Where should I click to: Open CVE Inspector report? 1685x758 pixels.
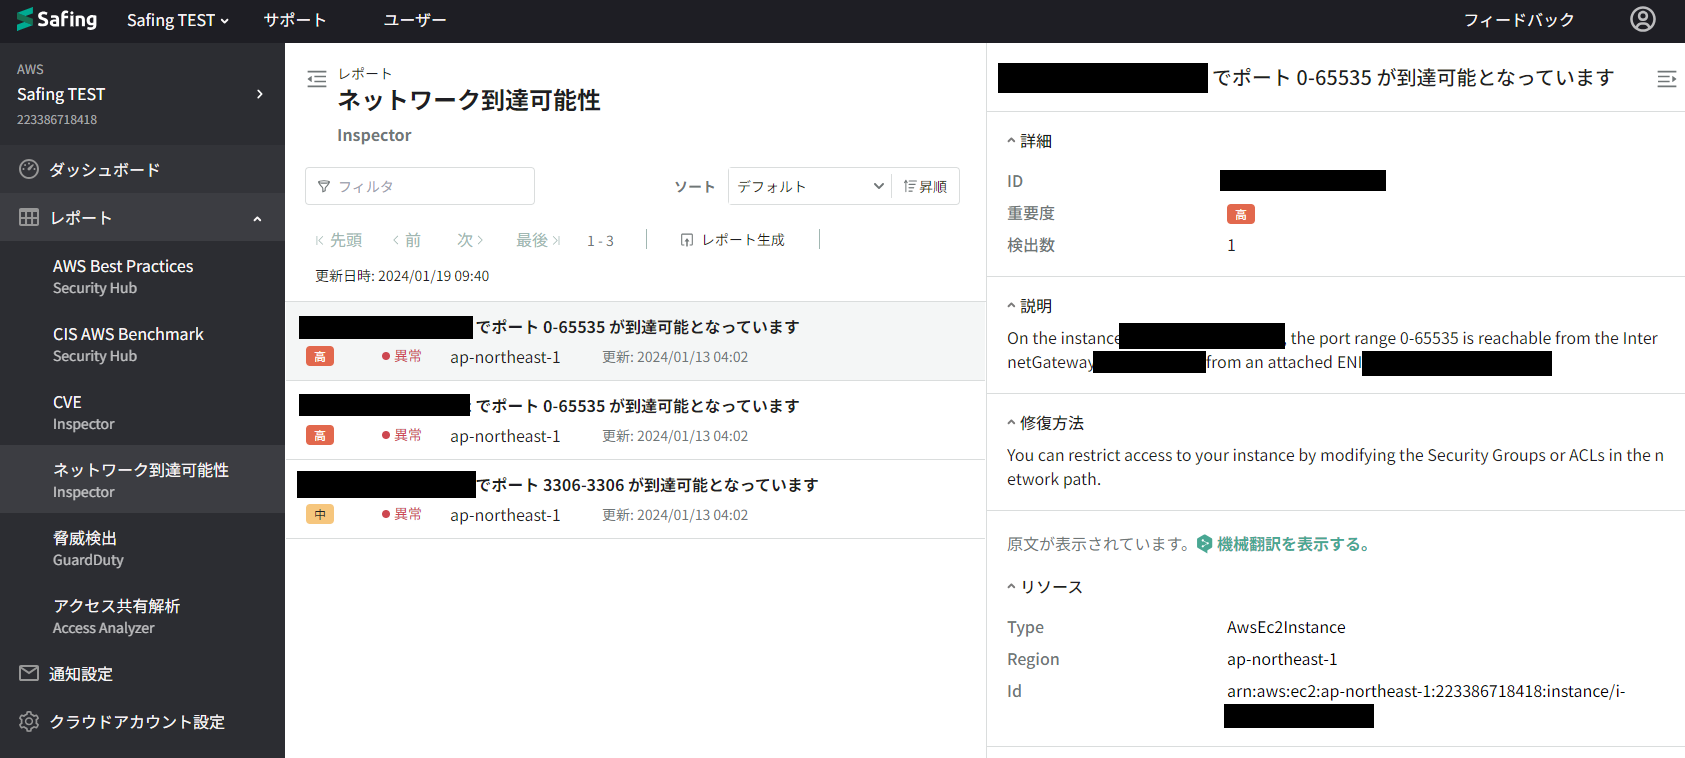point(142,412)
